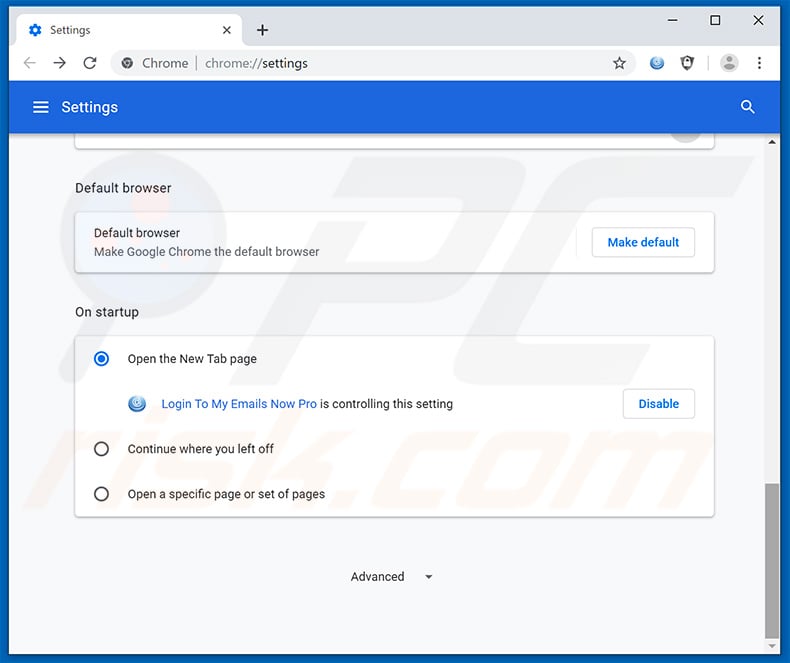
Task: Disable the Login To My Emails Now Pro extension
Action: [x=658, y=404]
